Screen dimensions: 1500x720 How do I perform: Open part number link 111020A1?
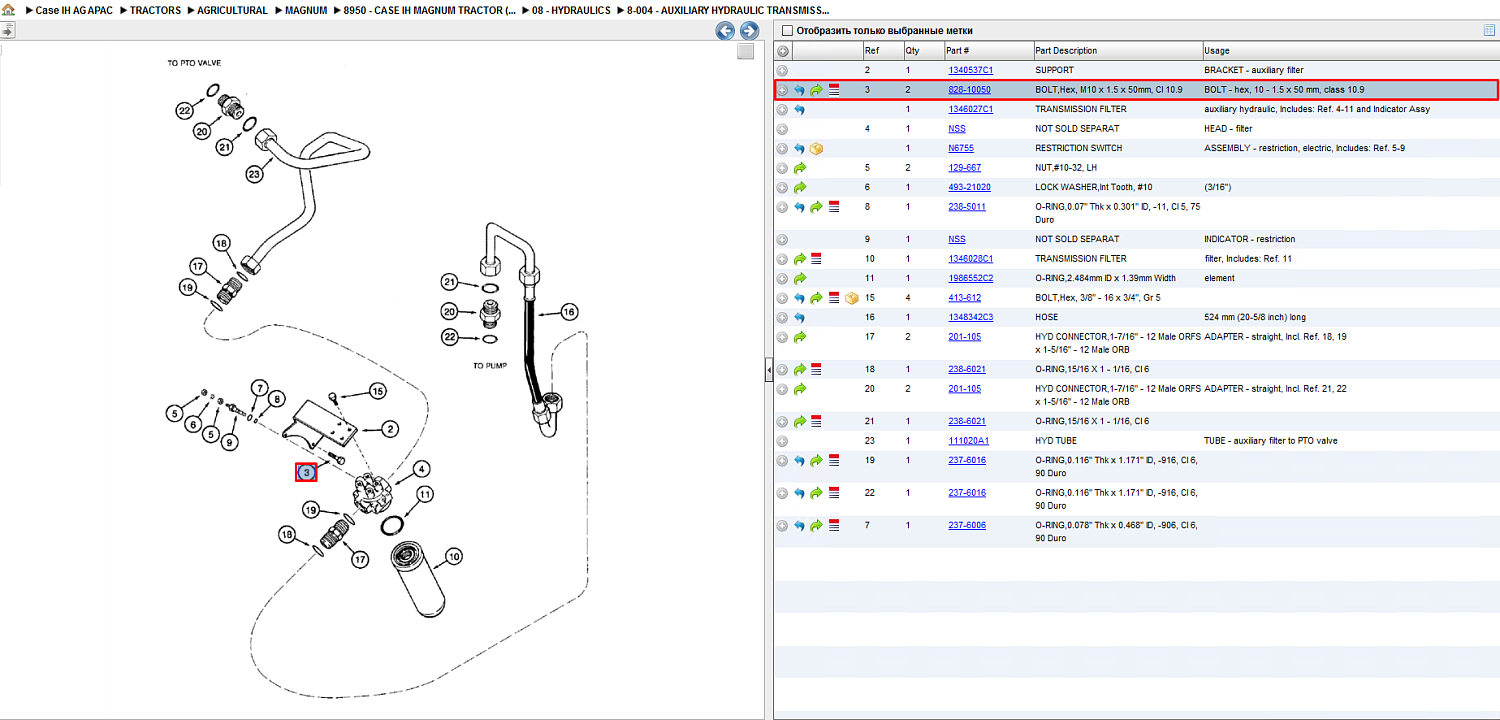(968, 440)
